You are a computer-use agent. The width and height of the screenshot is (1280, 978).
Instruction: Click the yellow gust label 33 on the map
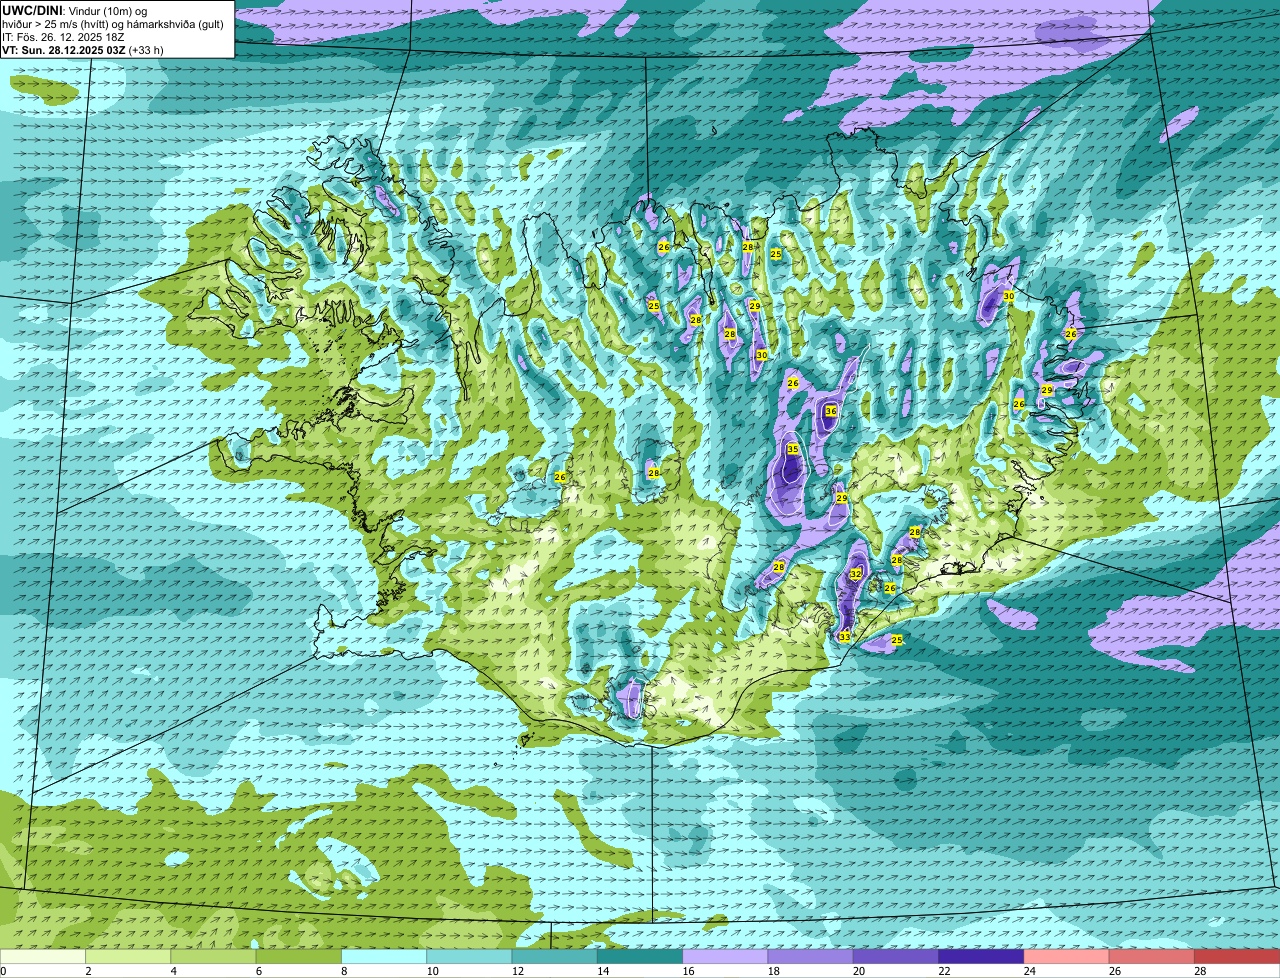coord(844,637)
